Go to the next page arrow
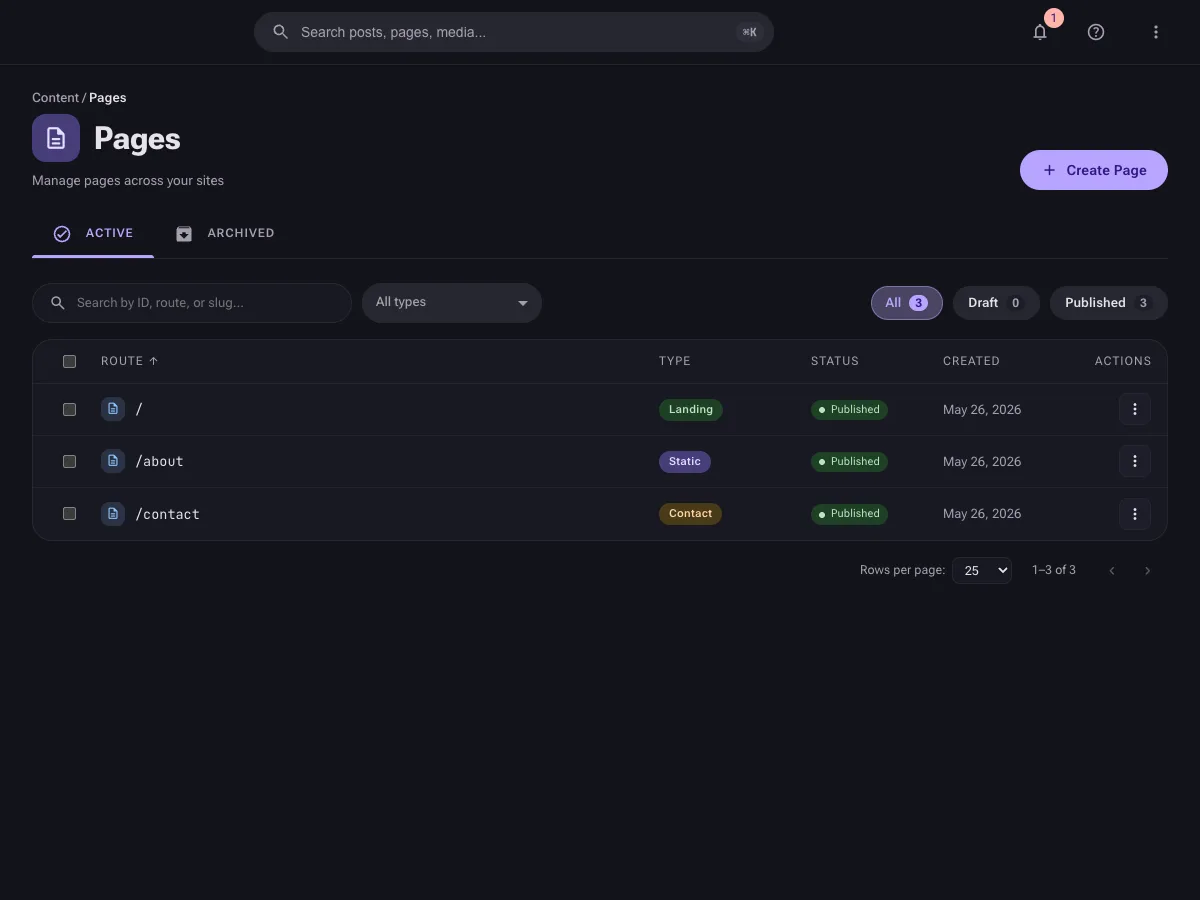The height and width of the screenshot is (900, 1200). [x=1147, y=570]
